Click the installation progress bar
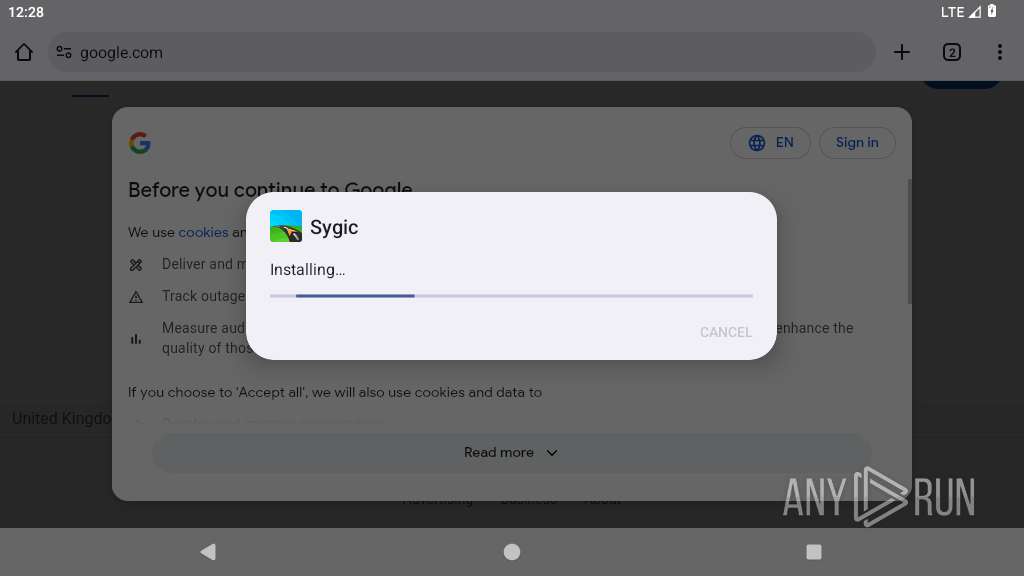The image size is (1024, 576). (511, 296)
